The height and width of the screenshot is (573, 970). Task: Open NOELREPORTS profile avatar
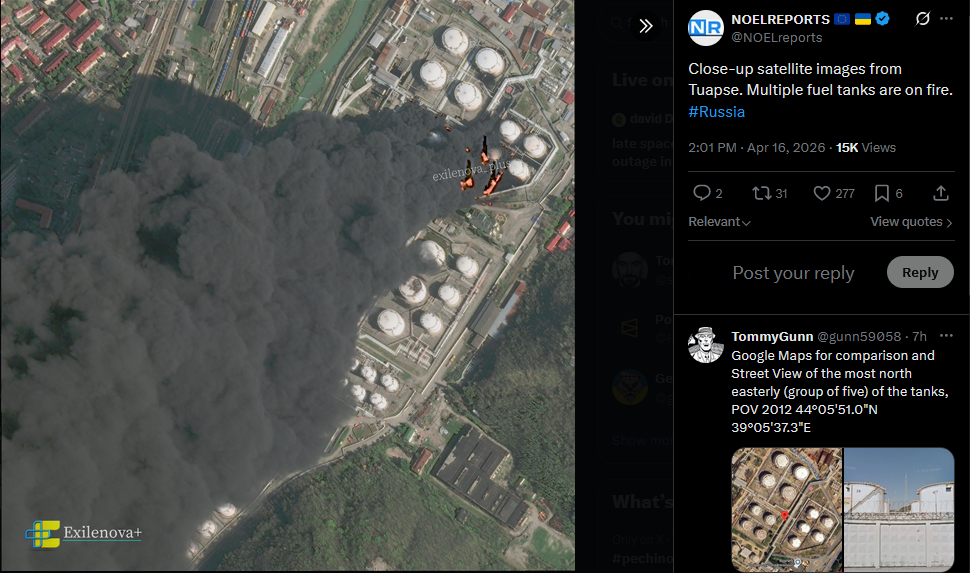point(706,28)
